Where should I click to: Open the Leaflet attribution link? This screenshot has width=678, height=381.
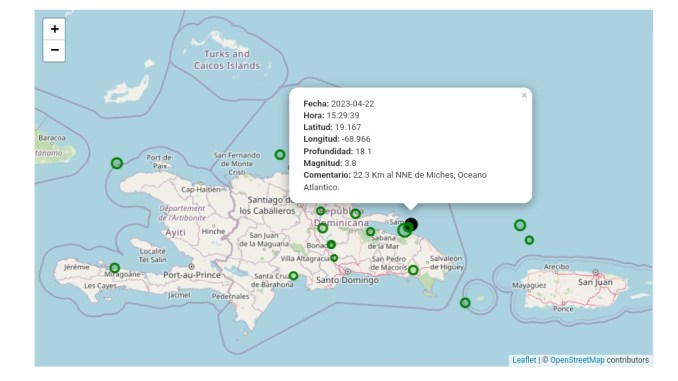(524, 360)
